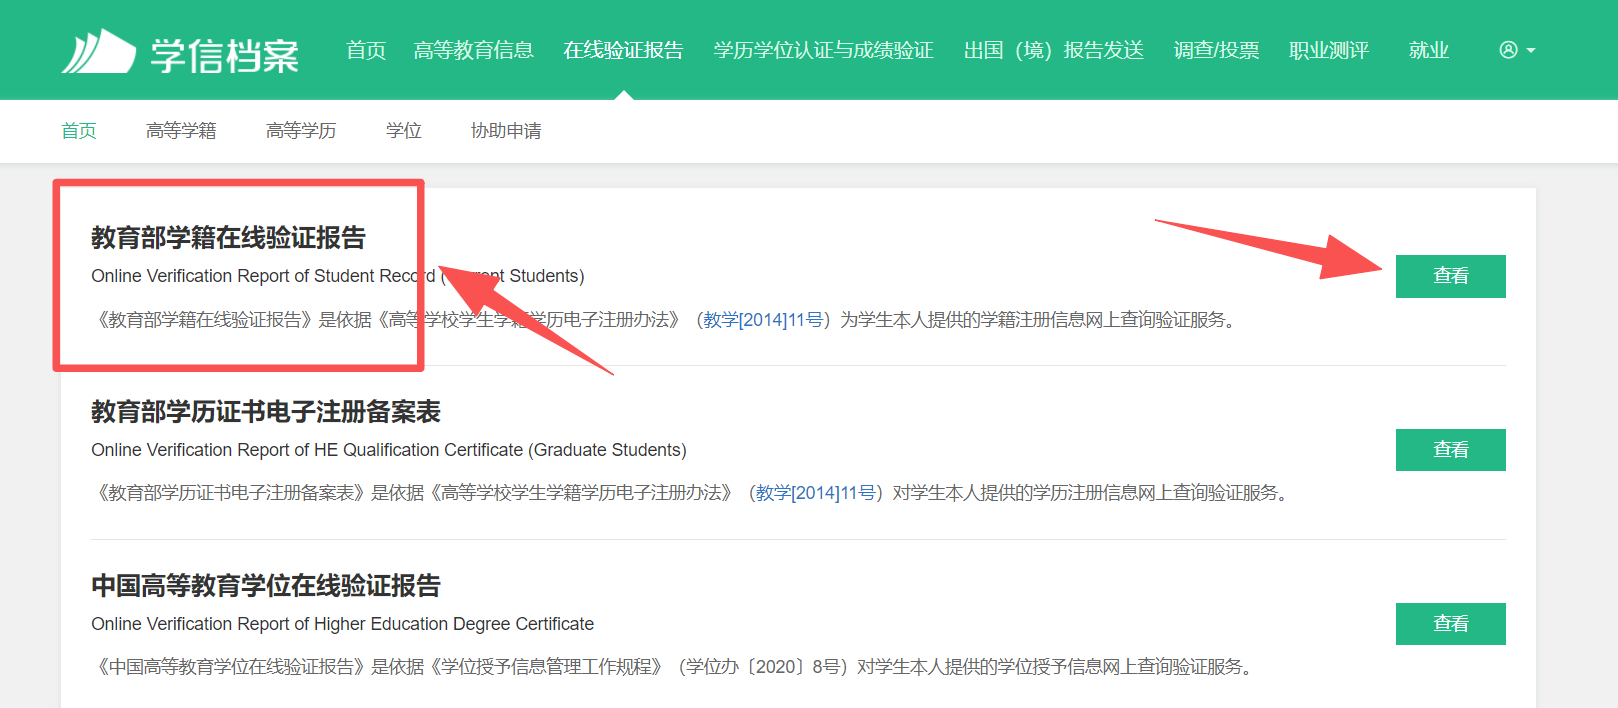Screen dimensions: 1618x708
Task: Open 教学[2014]11号 link in 学籍 description
Action: pos(764,320)
